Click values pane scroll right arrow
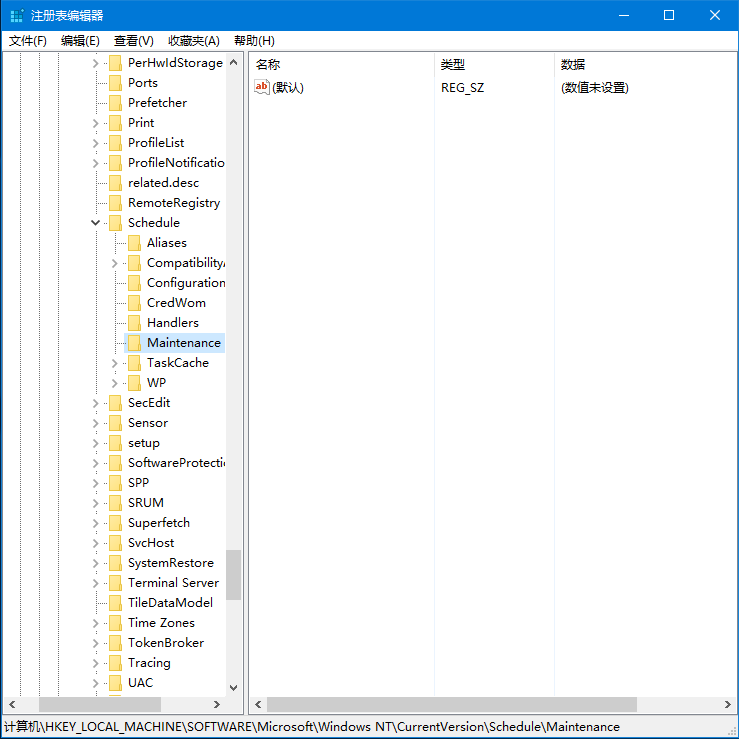The height and width of the screenshot is (739, 739). (x=728, y=704)
